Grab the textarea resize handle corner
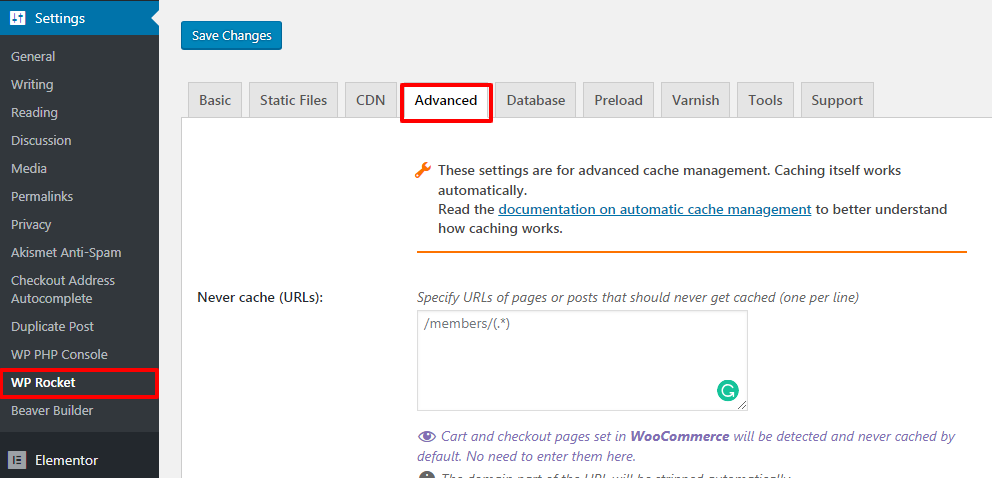The height and width of the screenshot is (478, 992). [741, 405]
